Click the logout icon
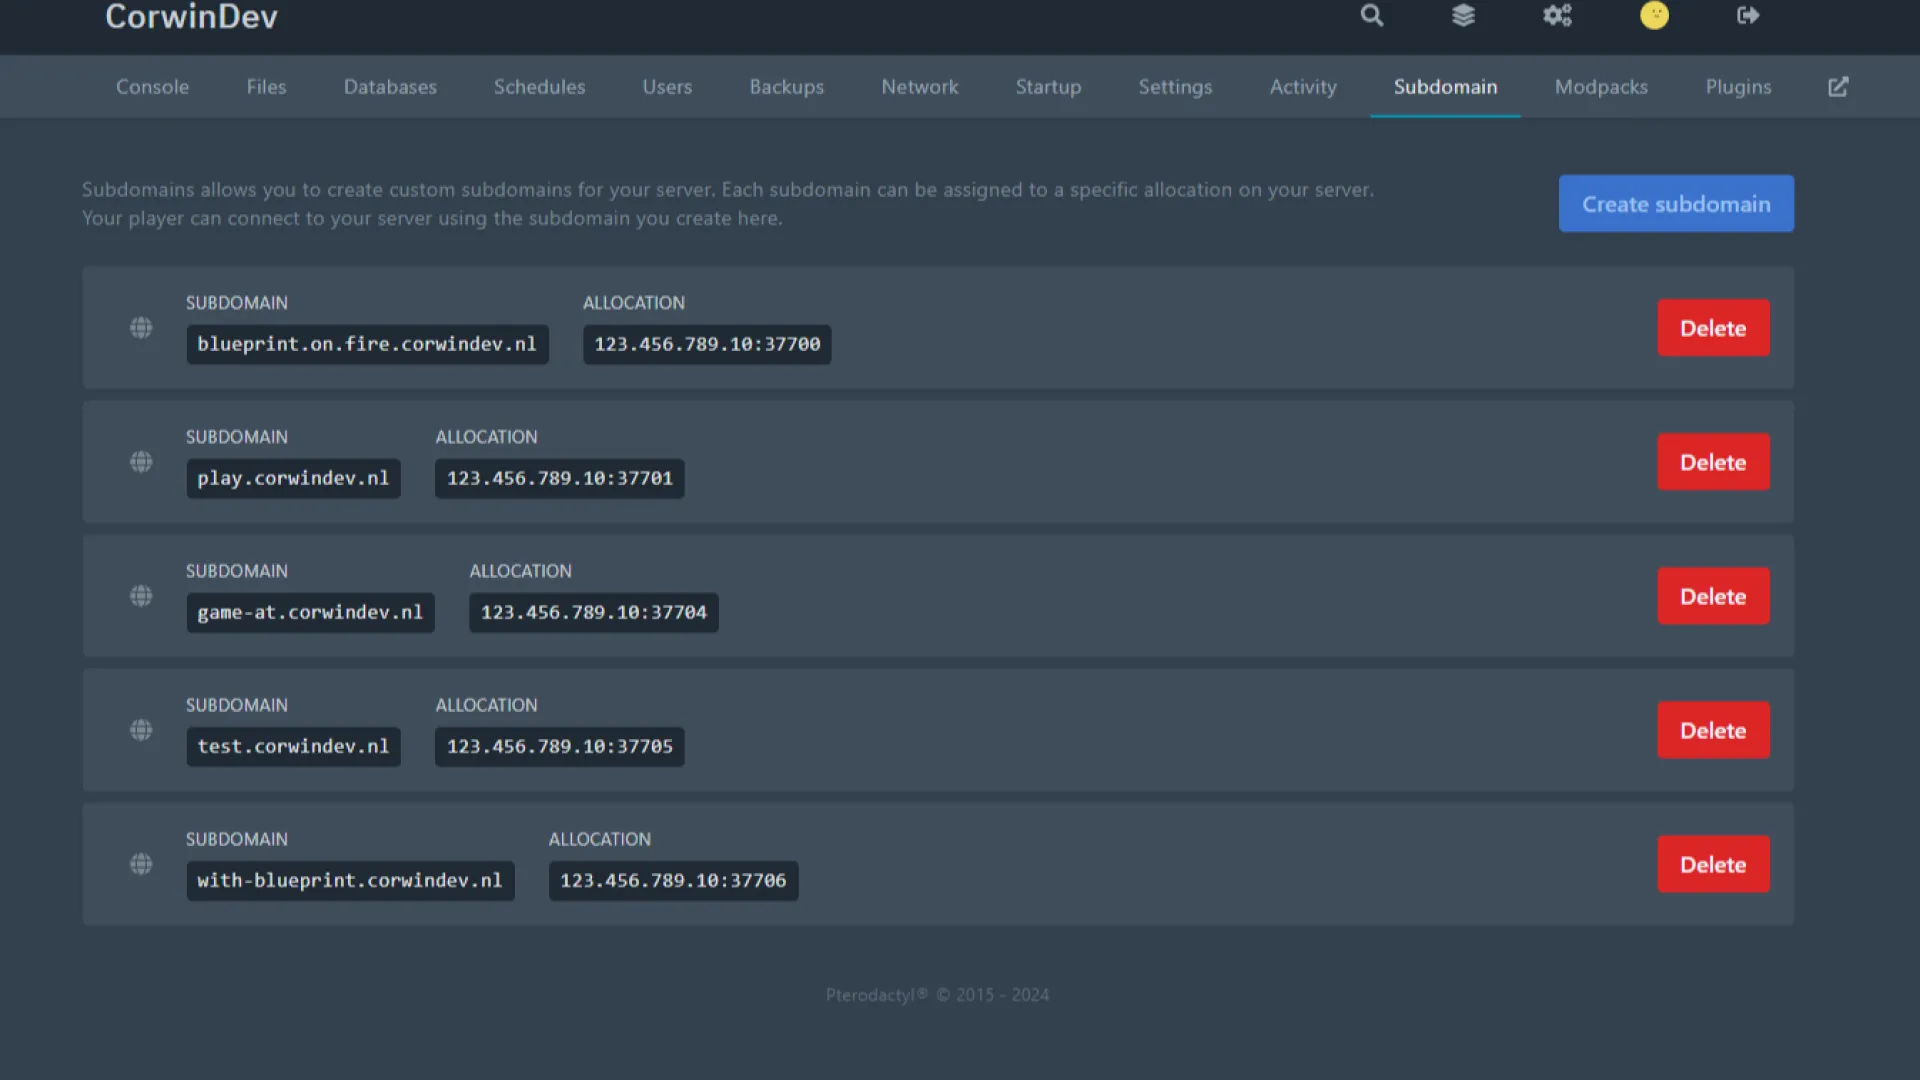Image resolution: width=1920 pixels, height=1080 pixels. [x=1747, y=15]
